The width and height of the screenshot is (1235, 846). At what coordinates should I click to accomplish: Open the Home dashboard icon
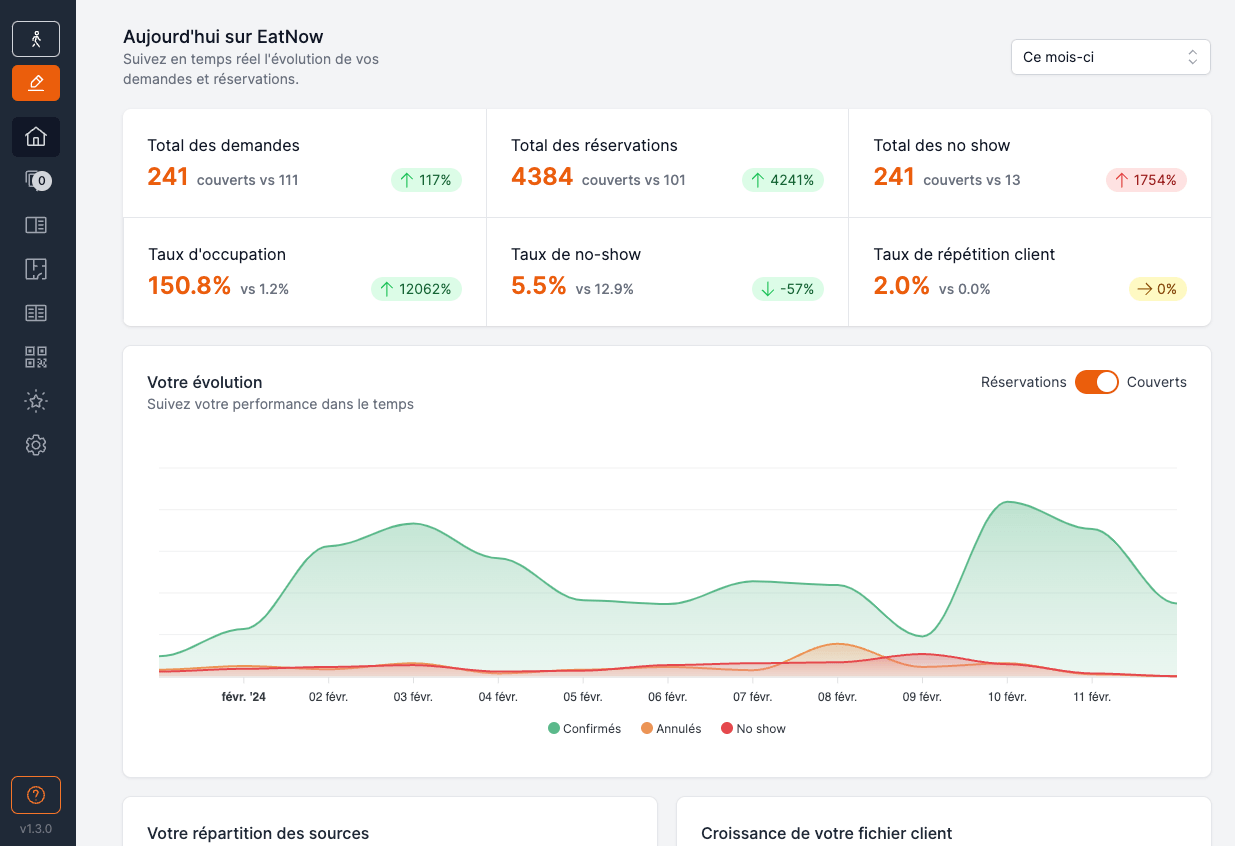(x=36, y=137)
